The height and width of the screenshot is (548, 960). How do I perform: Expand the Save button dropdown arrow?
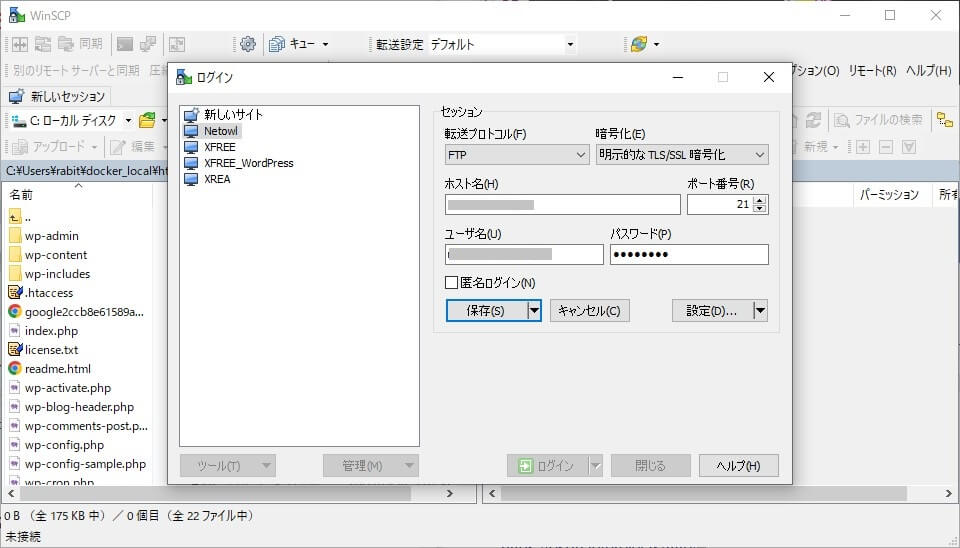click(x=534, y=311)
